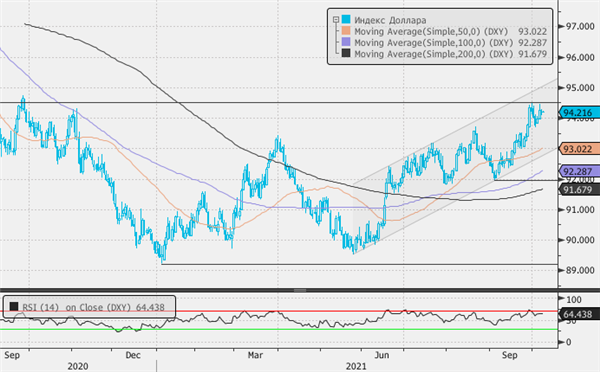600x372 pixels.
Task: Click the 94.216 current price tag
Action: pos(579,113)
